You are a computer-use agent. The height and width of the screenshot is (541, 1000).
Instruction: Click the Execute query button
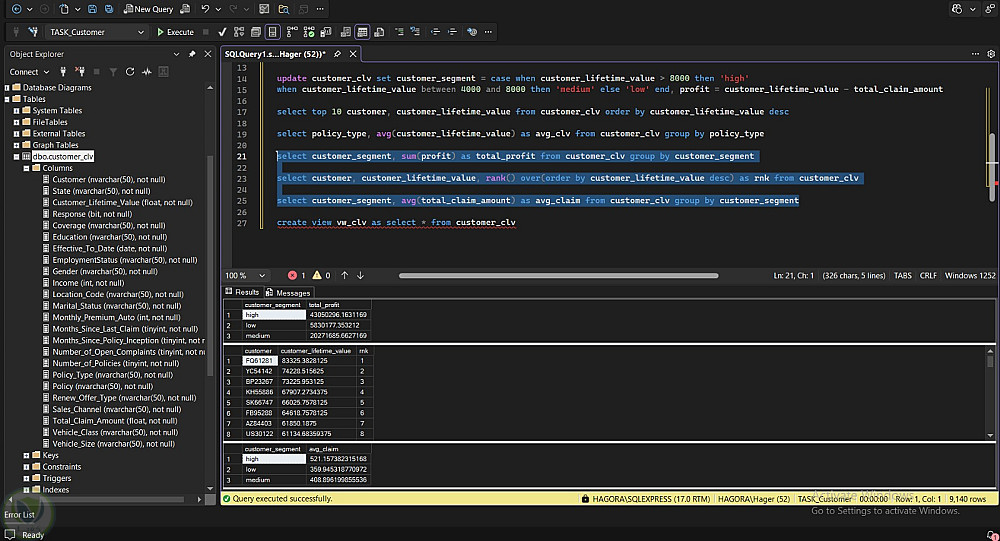click(175, 32)
